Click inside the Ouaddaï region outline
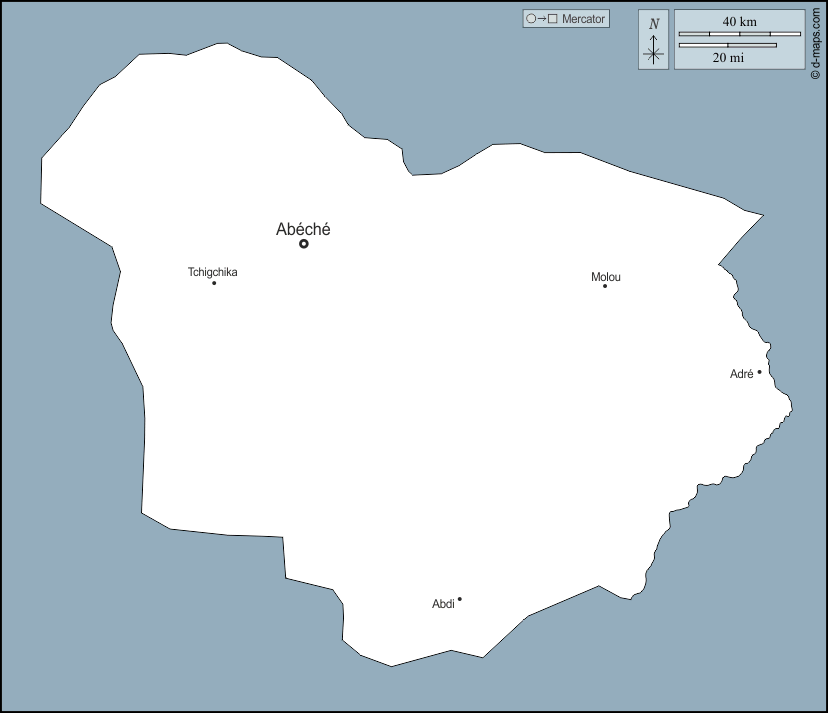Viewport: 828px width, 713px height. (x=400, y=400)
